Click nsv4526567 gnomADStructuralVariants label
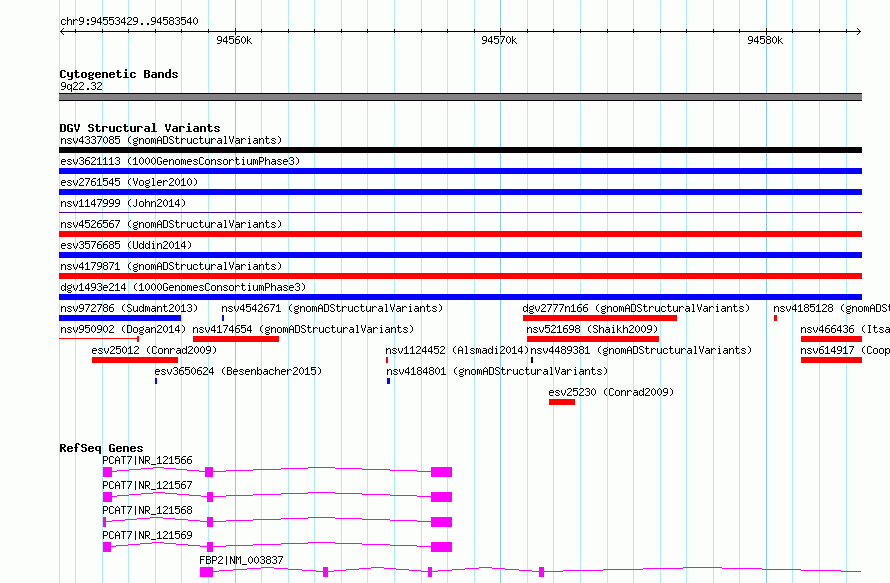Image resolution: width=890 pixels, height=583 pixels. pyautogui.click(x=171, y=224)
